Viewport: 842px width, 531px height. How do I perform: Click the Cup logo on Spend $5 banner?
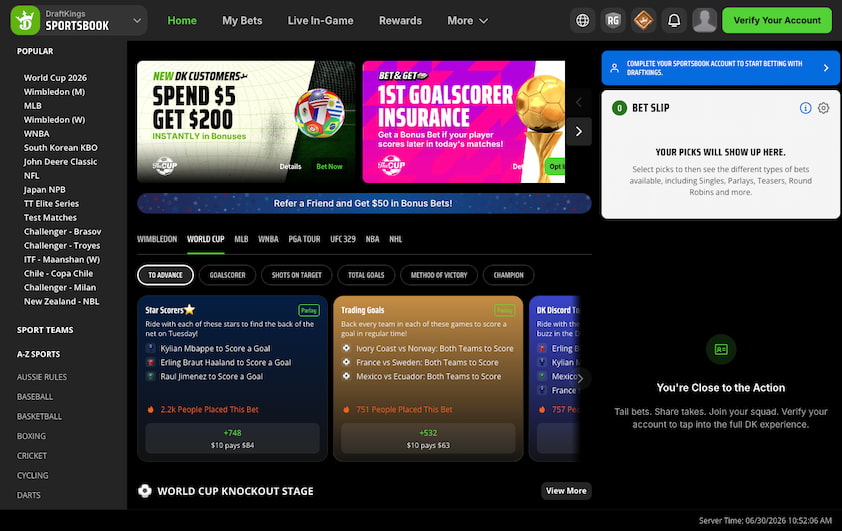pyautogui.click(x=164, y=165)
